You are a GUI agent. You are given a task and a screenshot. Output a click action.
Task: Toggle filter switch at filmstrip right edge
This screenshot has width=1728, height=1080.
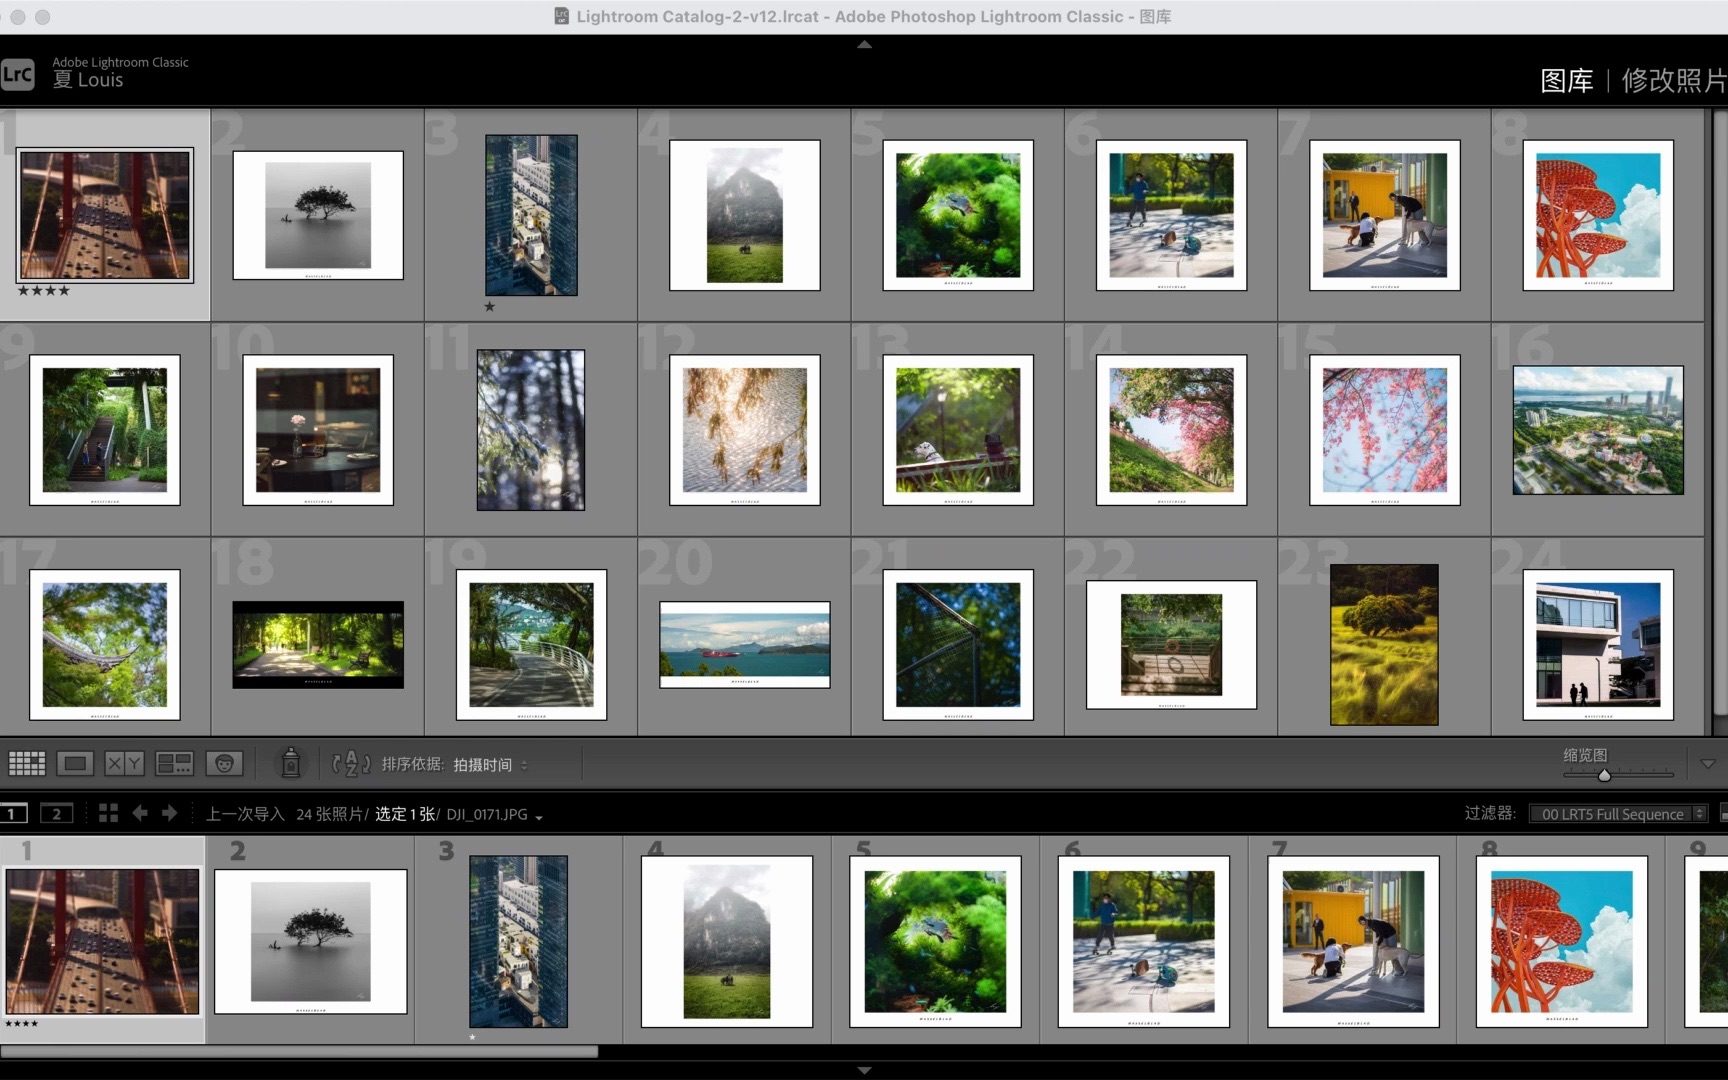click(1722, 814)
